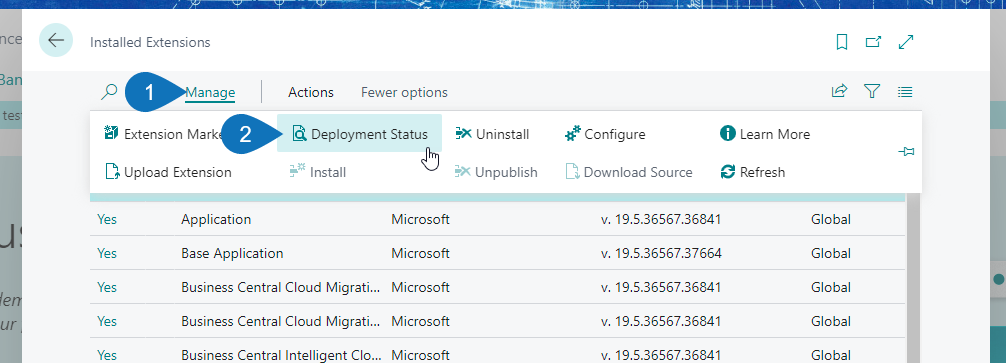Open page in a new window
Image resolution: width=1006 pixels, height=363 pixels.
coord(873,42)
